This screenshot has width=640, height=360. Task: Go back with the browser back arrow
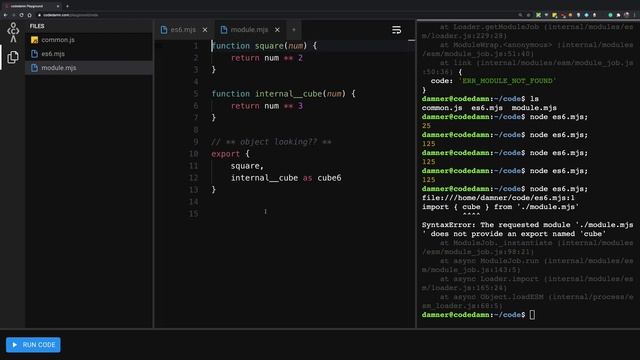click(x=5, y=15)
